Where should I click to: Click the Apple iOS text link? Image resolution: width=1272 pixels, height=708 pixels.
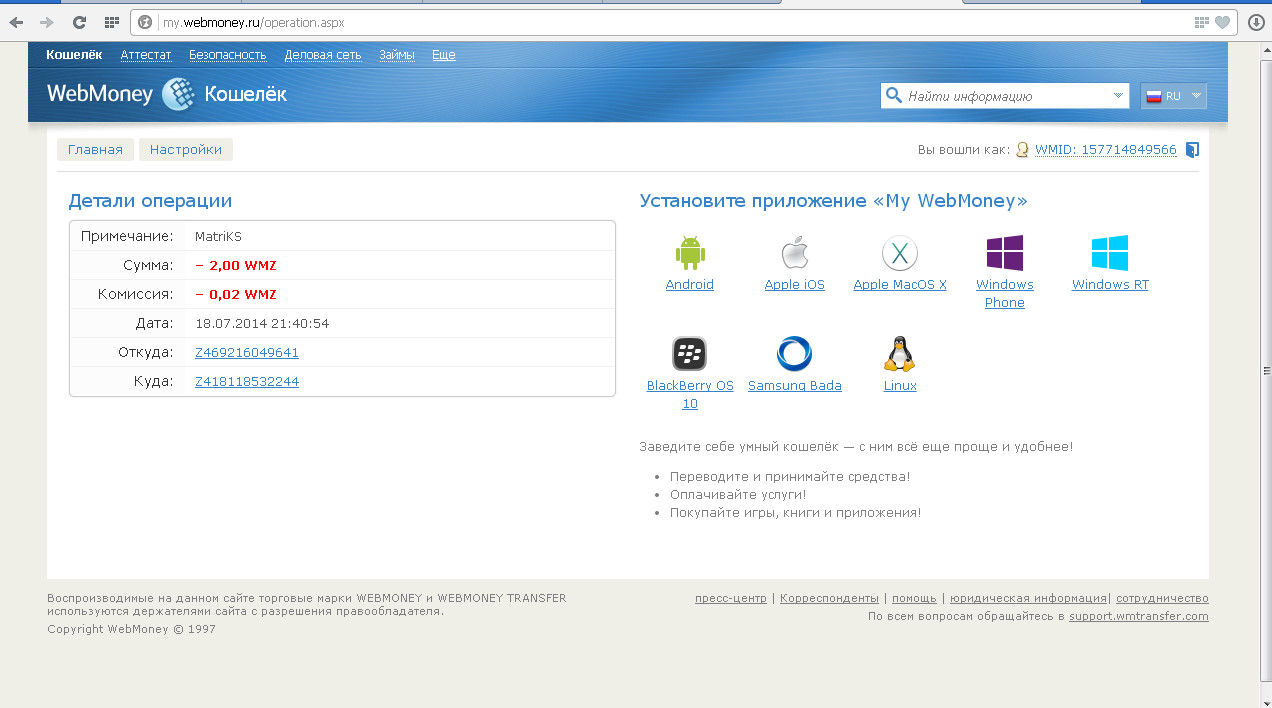click(x=795, y=285)
